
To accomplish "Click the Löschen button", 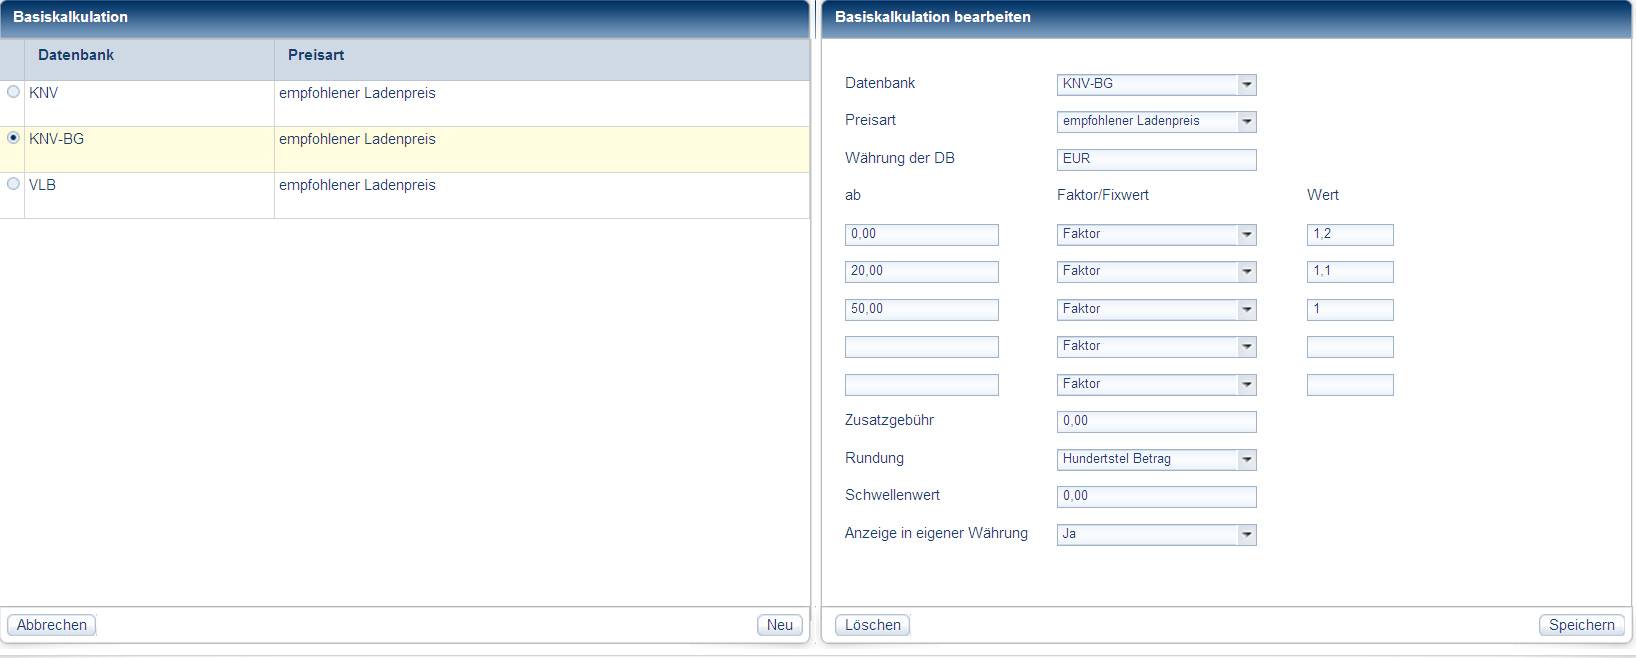I will [x=872, y=625].
